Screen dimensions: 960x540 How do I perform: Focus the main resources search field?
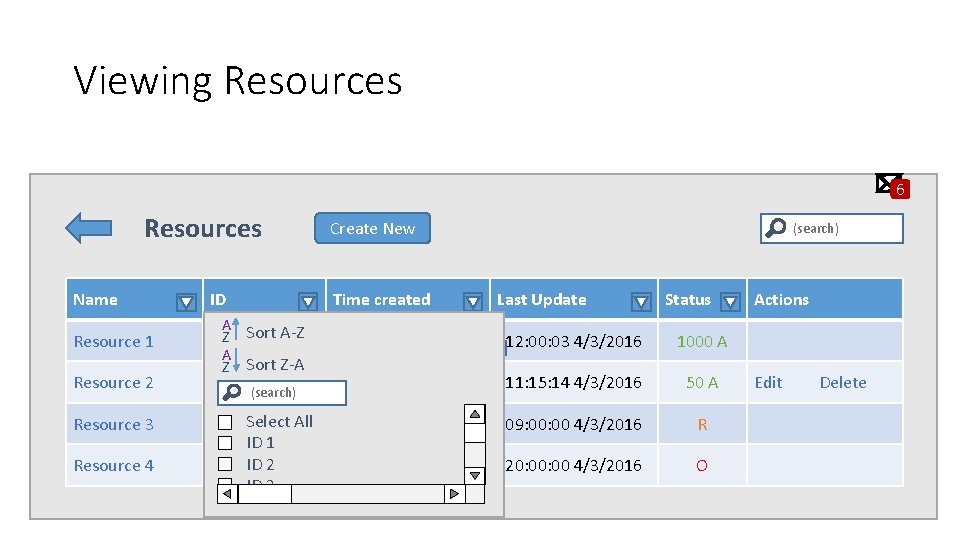(x=845, y=229)
